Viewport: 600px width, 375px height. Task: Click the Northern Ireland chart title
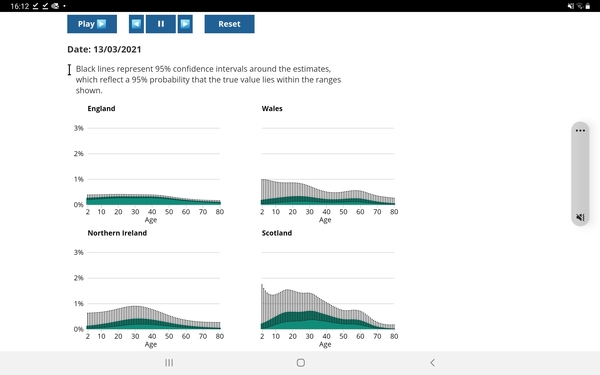[x=117, y=233]
